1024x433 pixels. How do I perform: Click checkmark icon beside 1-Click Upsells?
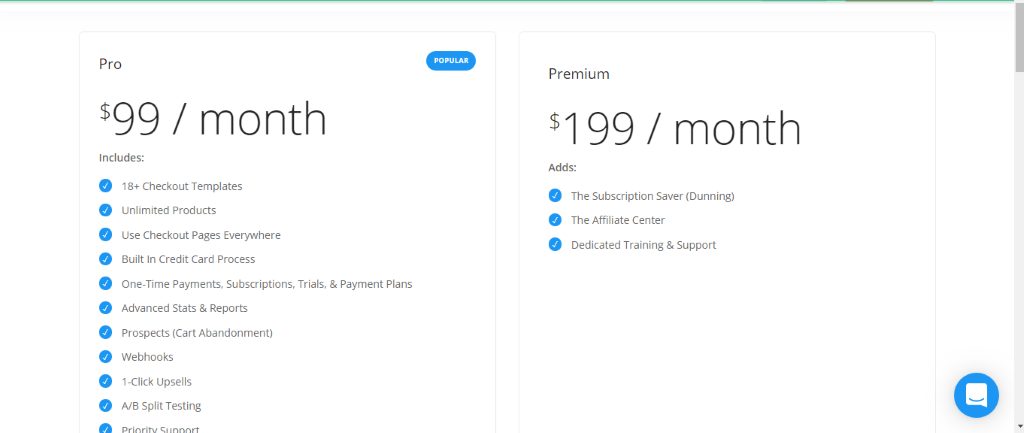click(x=105, y=381)
